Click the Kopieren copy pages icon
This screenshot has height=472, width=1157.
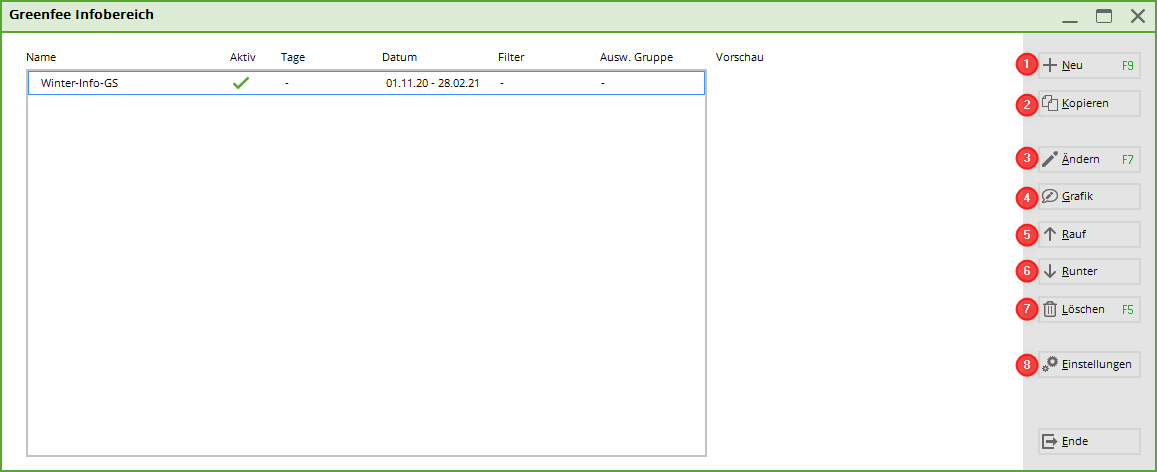(1050, 104)
